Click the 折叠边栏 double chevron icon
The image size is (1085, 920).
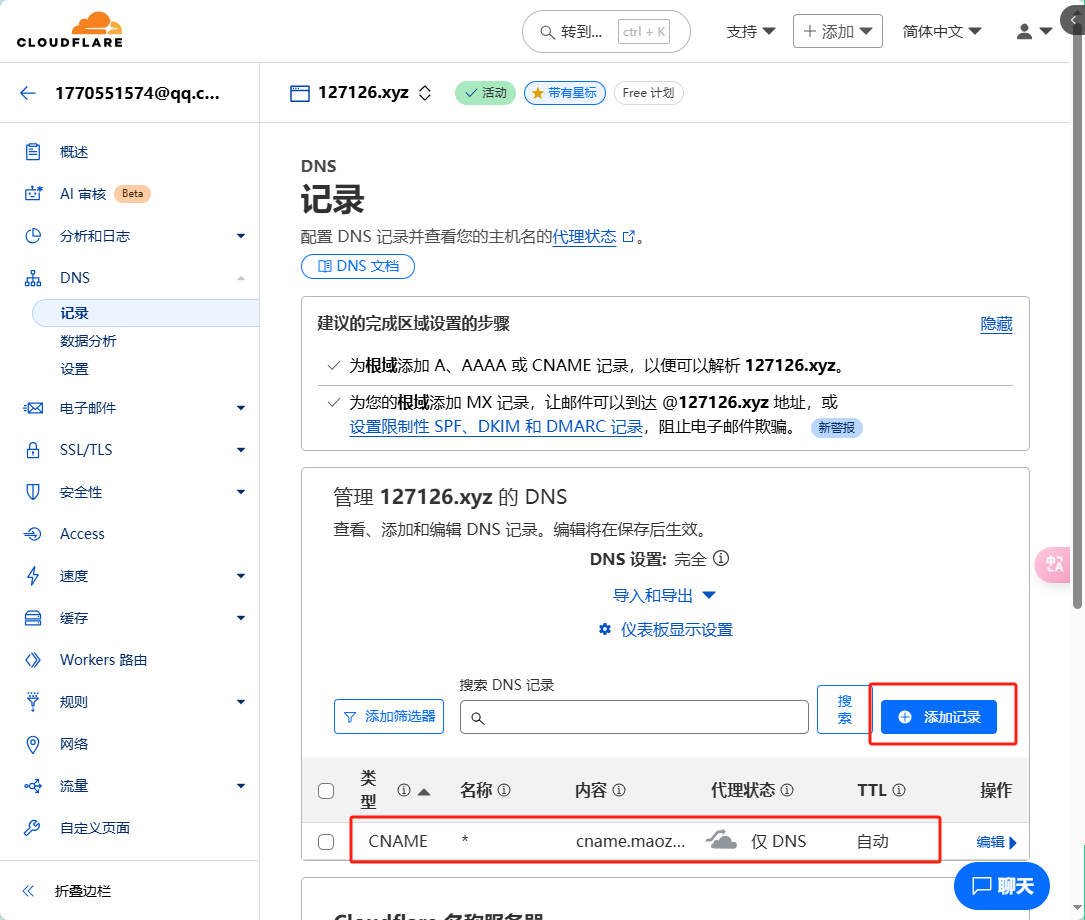(28, 891)
